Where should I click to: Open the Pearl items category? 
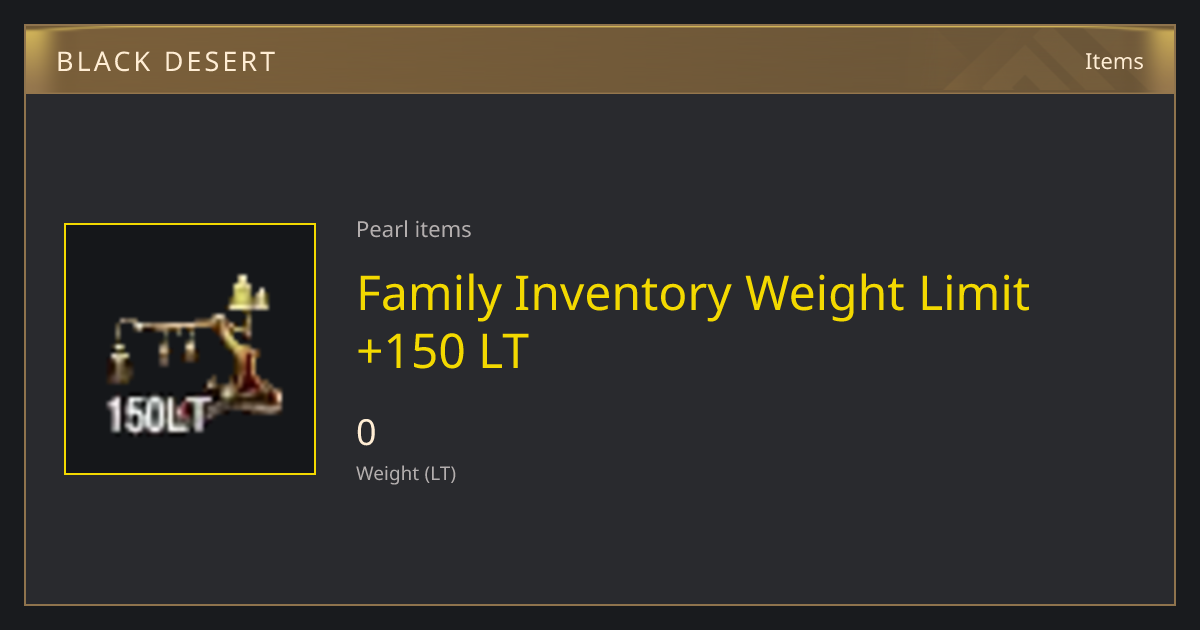click(x=413, y=229)
